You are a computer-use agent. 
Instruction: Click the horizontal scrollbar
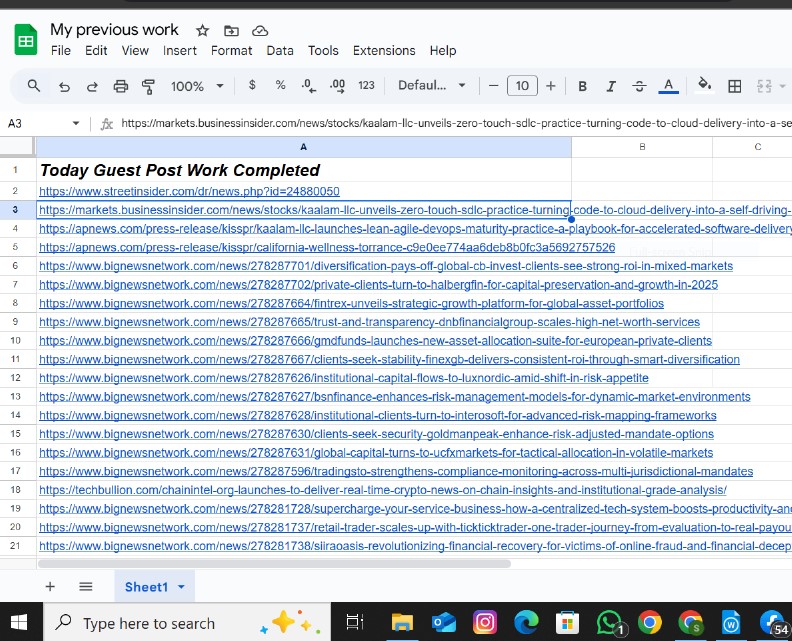coord(274,564)
